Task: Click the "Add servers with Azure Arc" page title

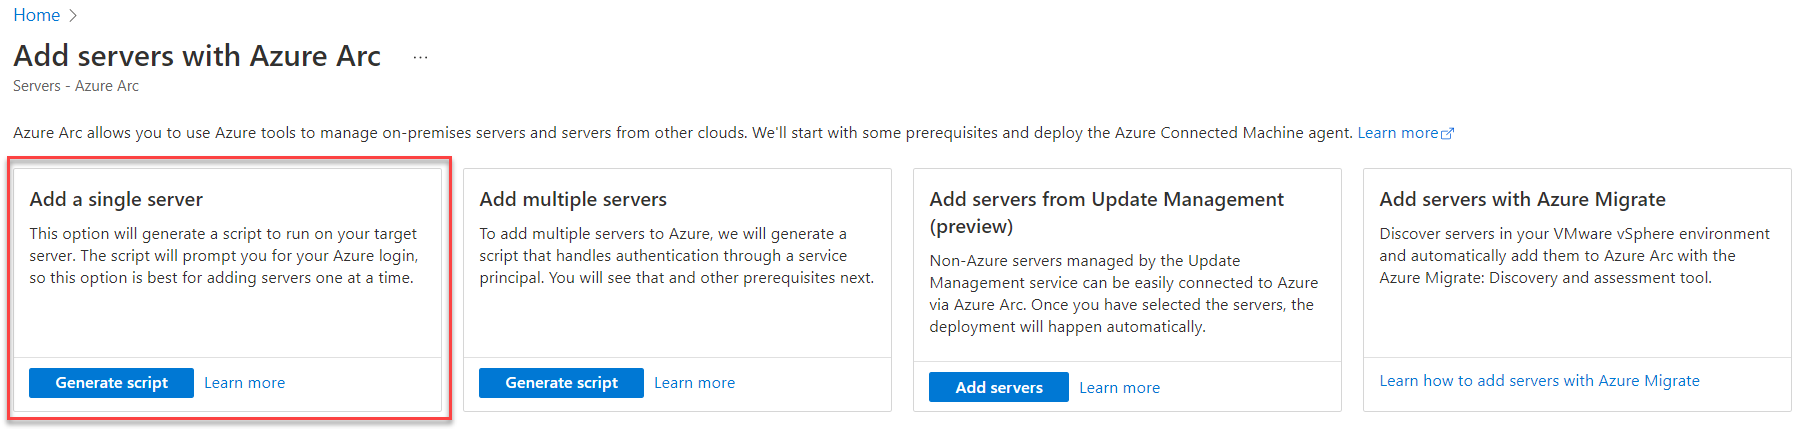Action: pyautogui.click(x=197, y=56)
